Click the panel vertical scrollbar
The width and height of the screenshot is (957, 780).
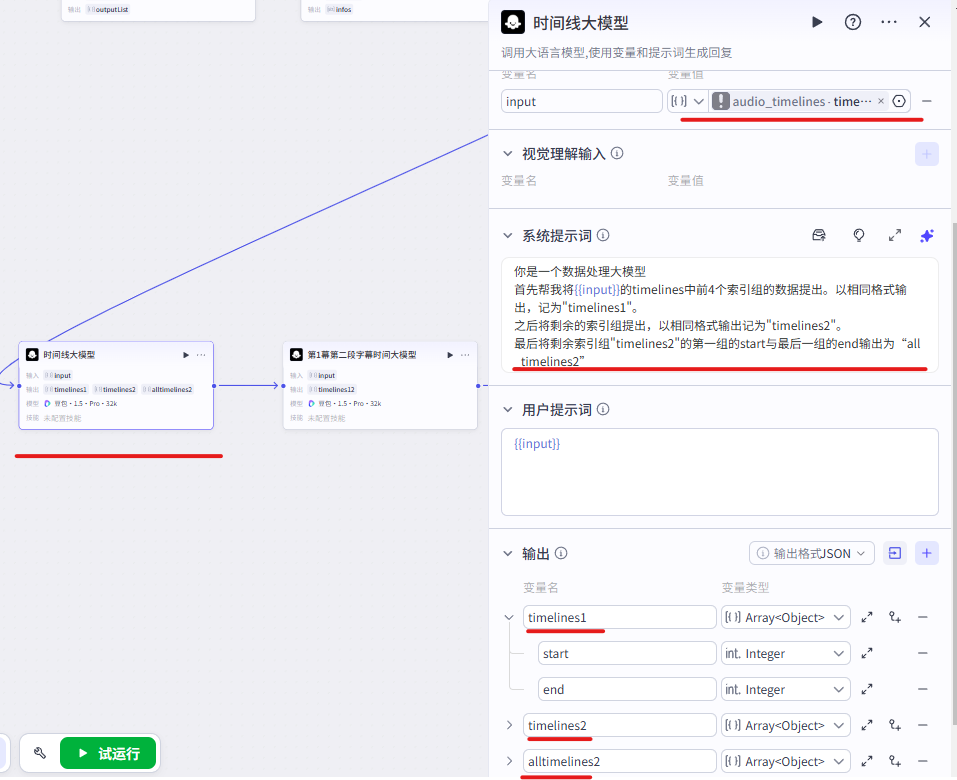pyautogui.click(x=953, y=473)
